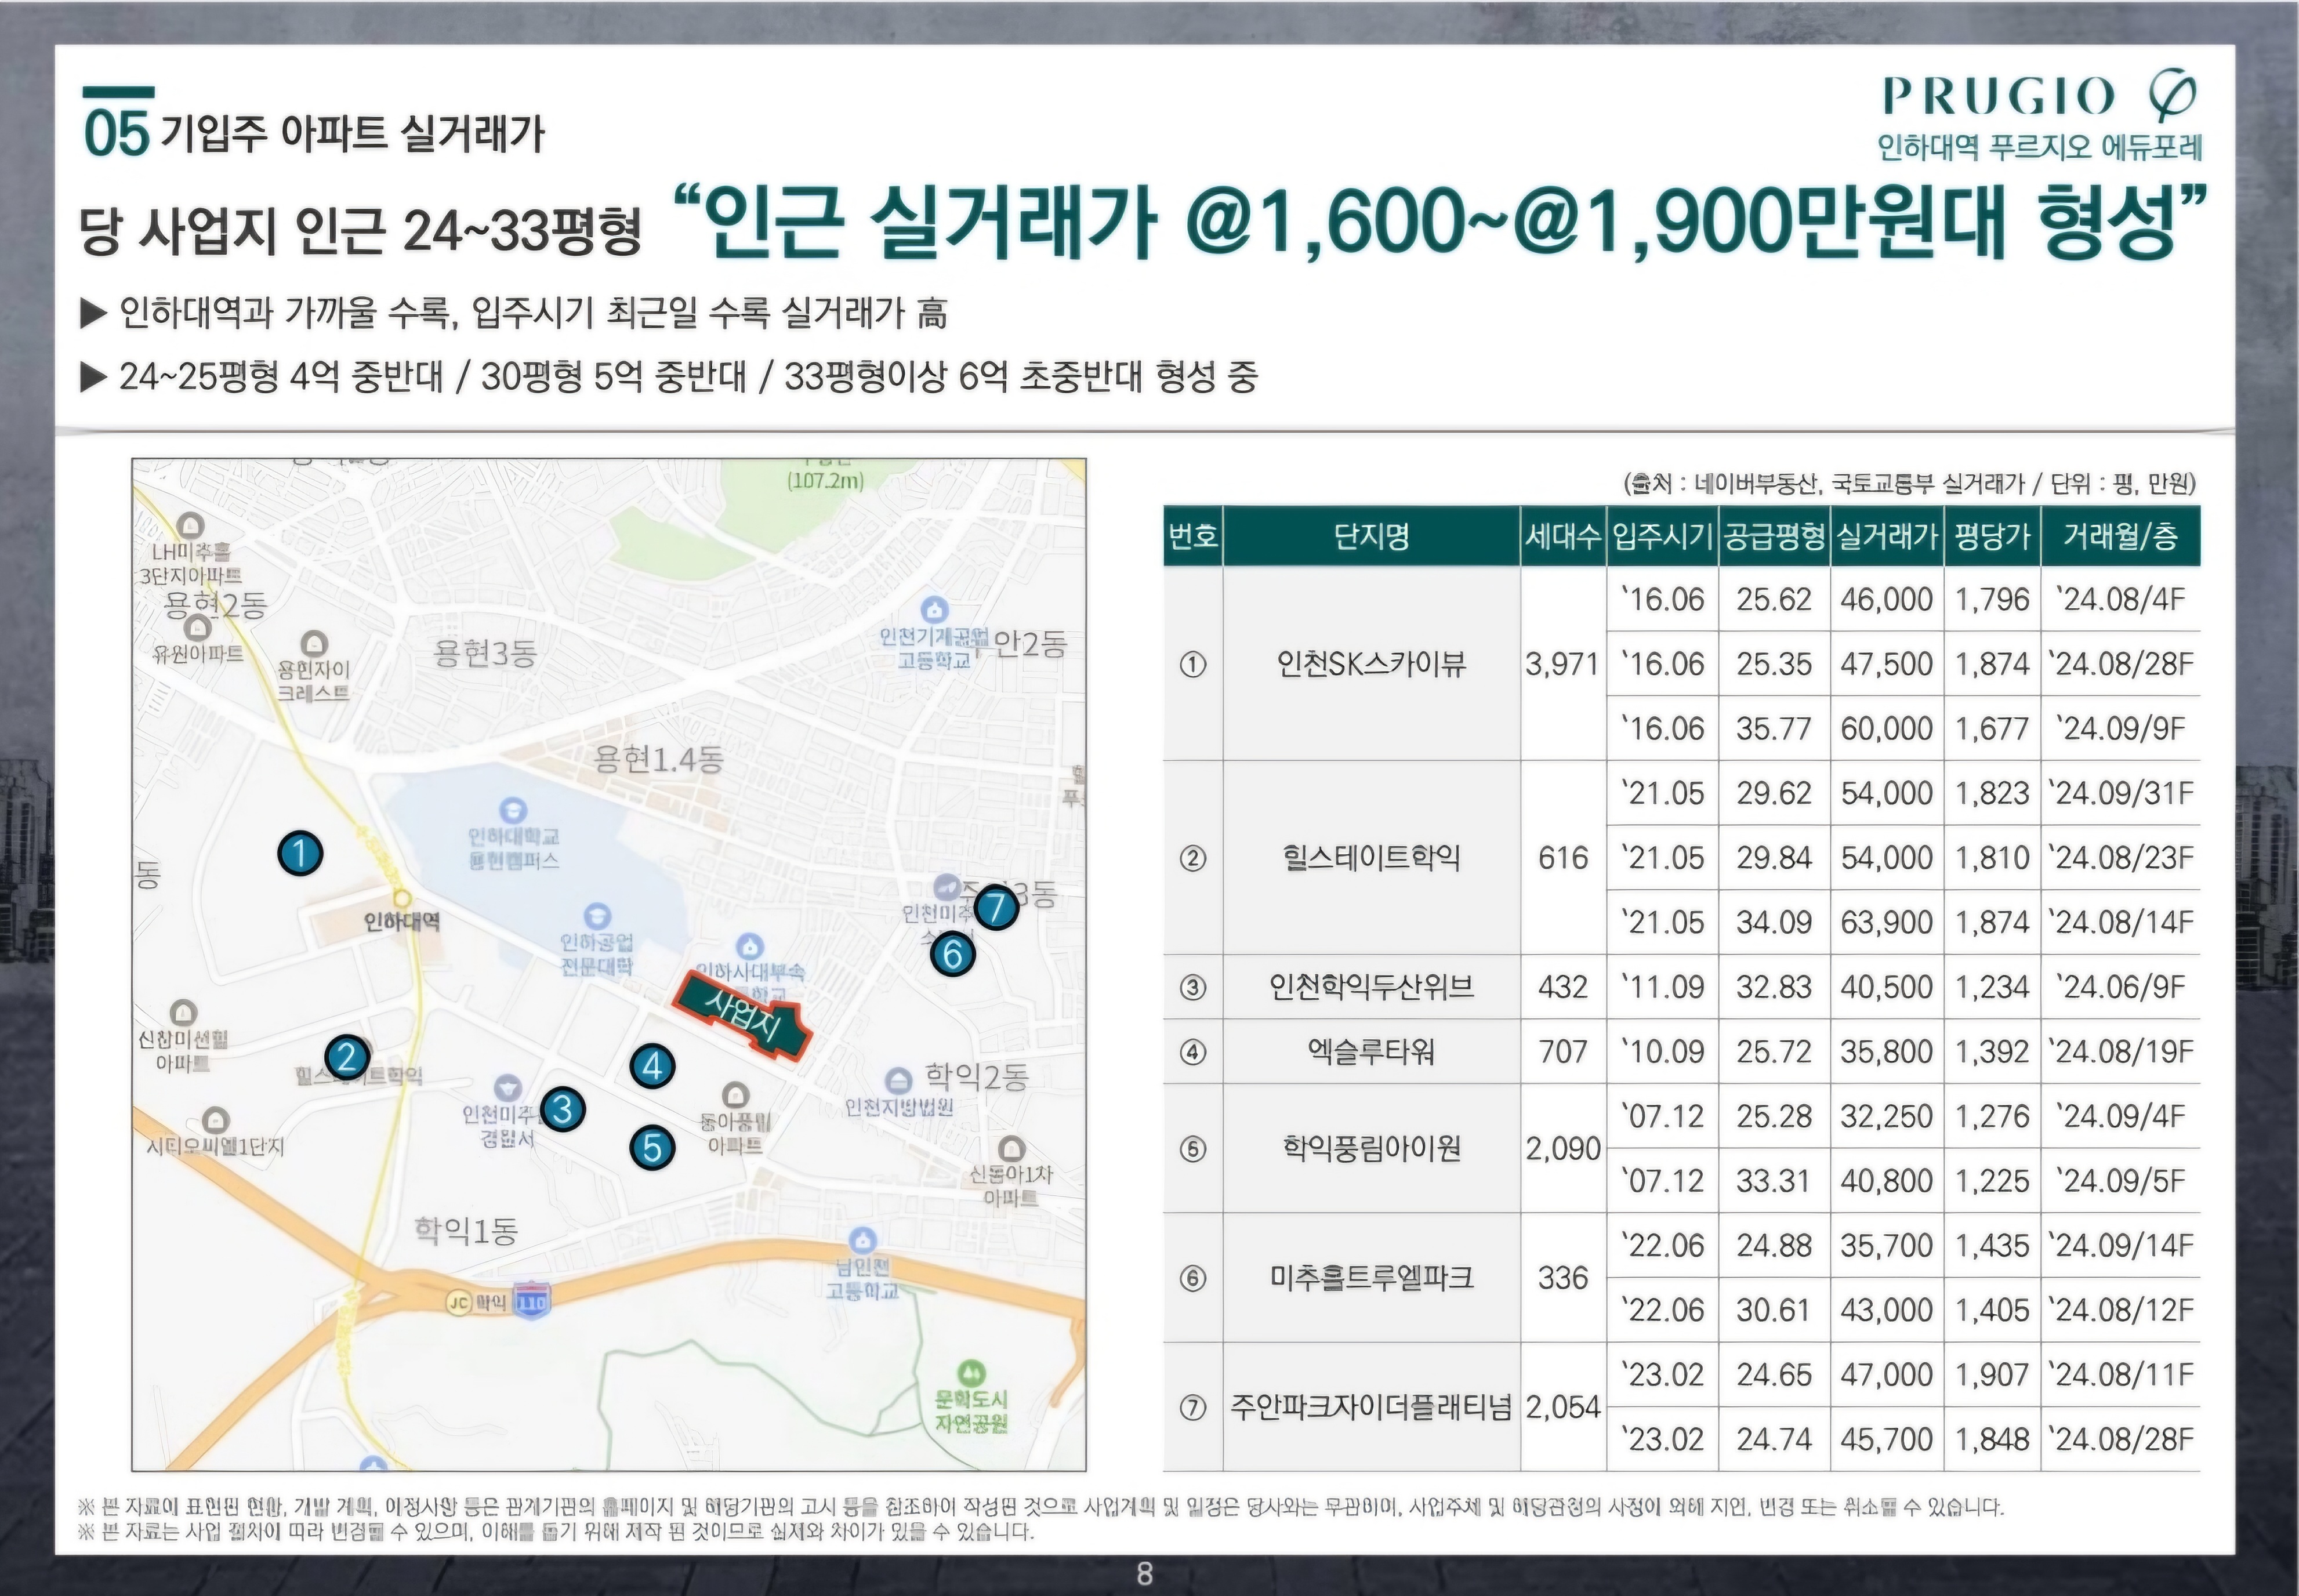Screen dimensions: 2299x1596
Task: Click the 인하대역 푸르지오 에듀포레 subtitle
Action: (x=2040, y=147)
